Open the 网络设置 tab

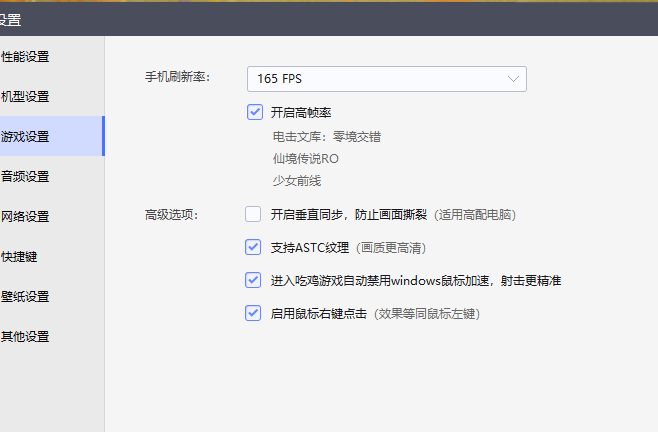(27, 217)
